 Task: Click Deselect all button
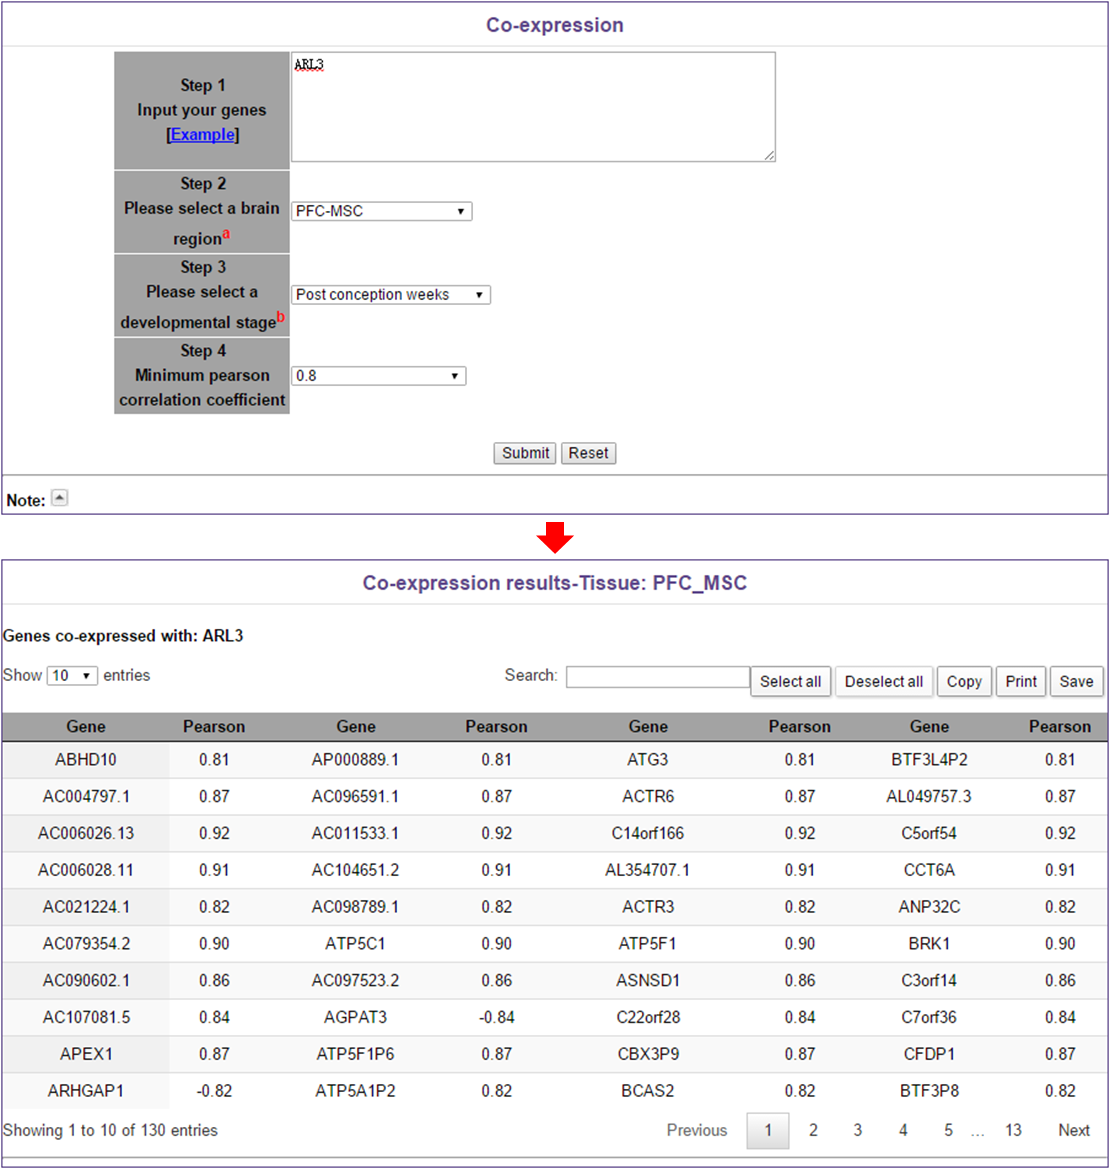[x=883, y=681]
